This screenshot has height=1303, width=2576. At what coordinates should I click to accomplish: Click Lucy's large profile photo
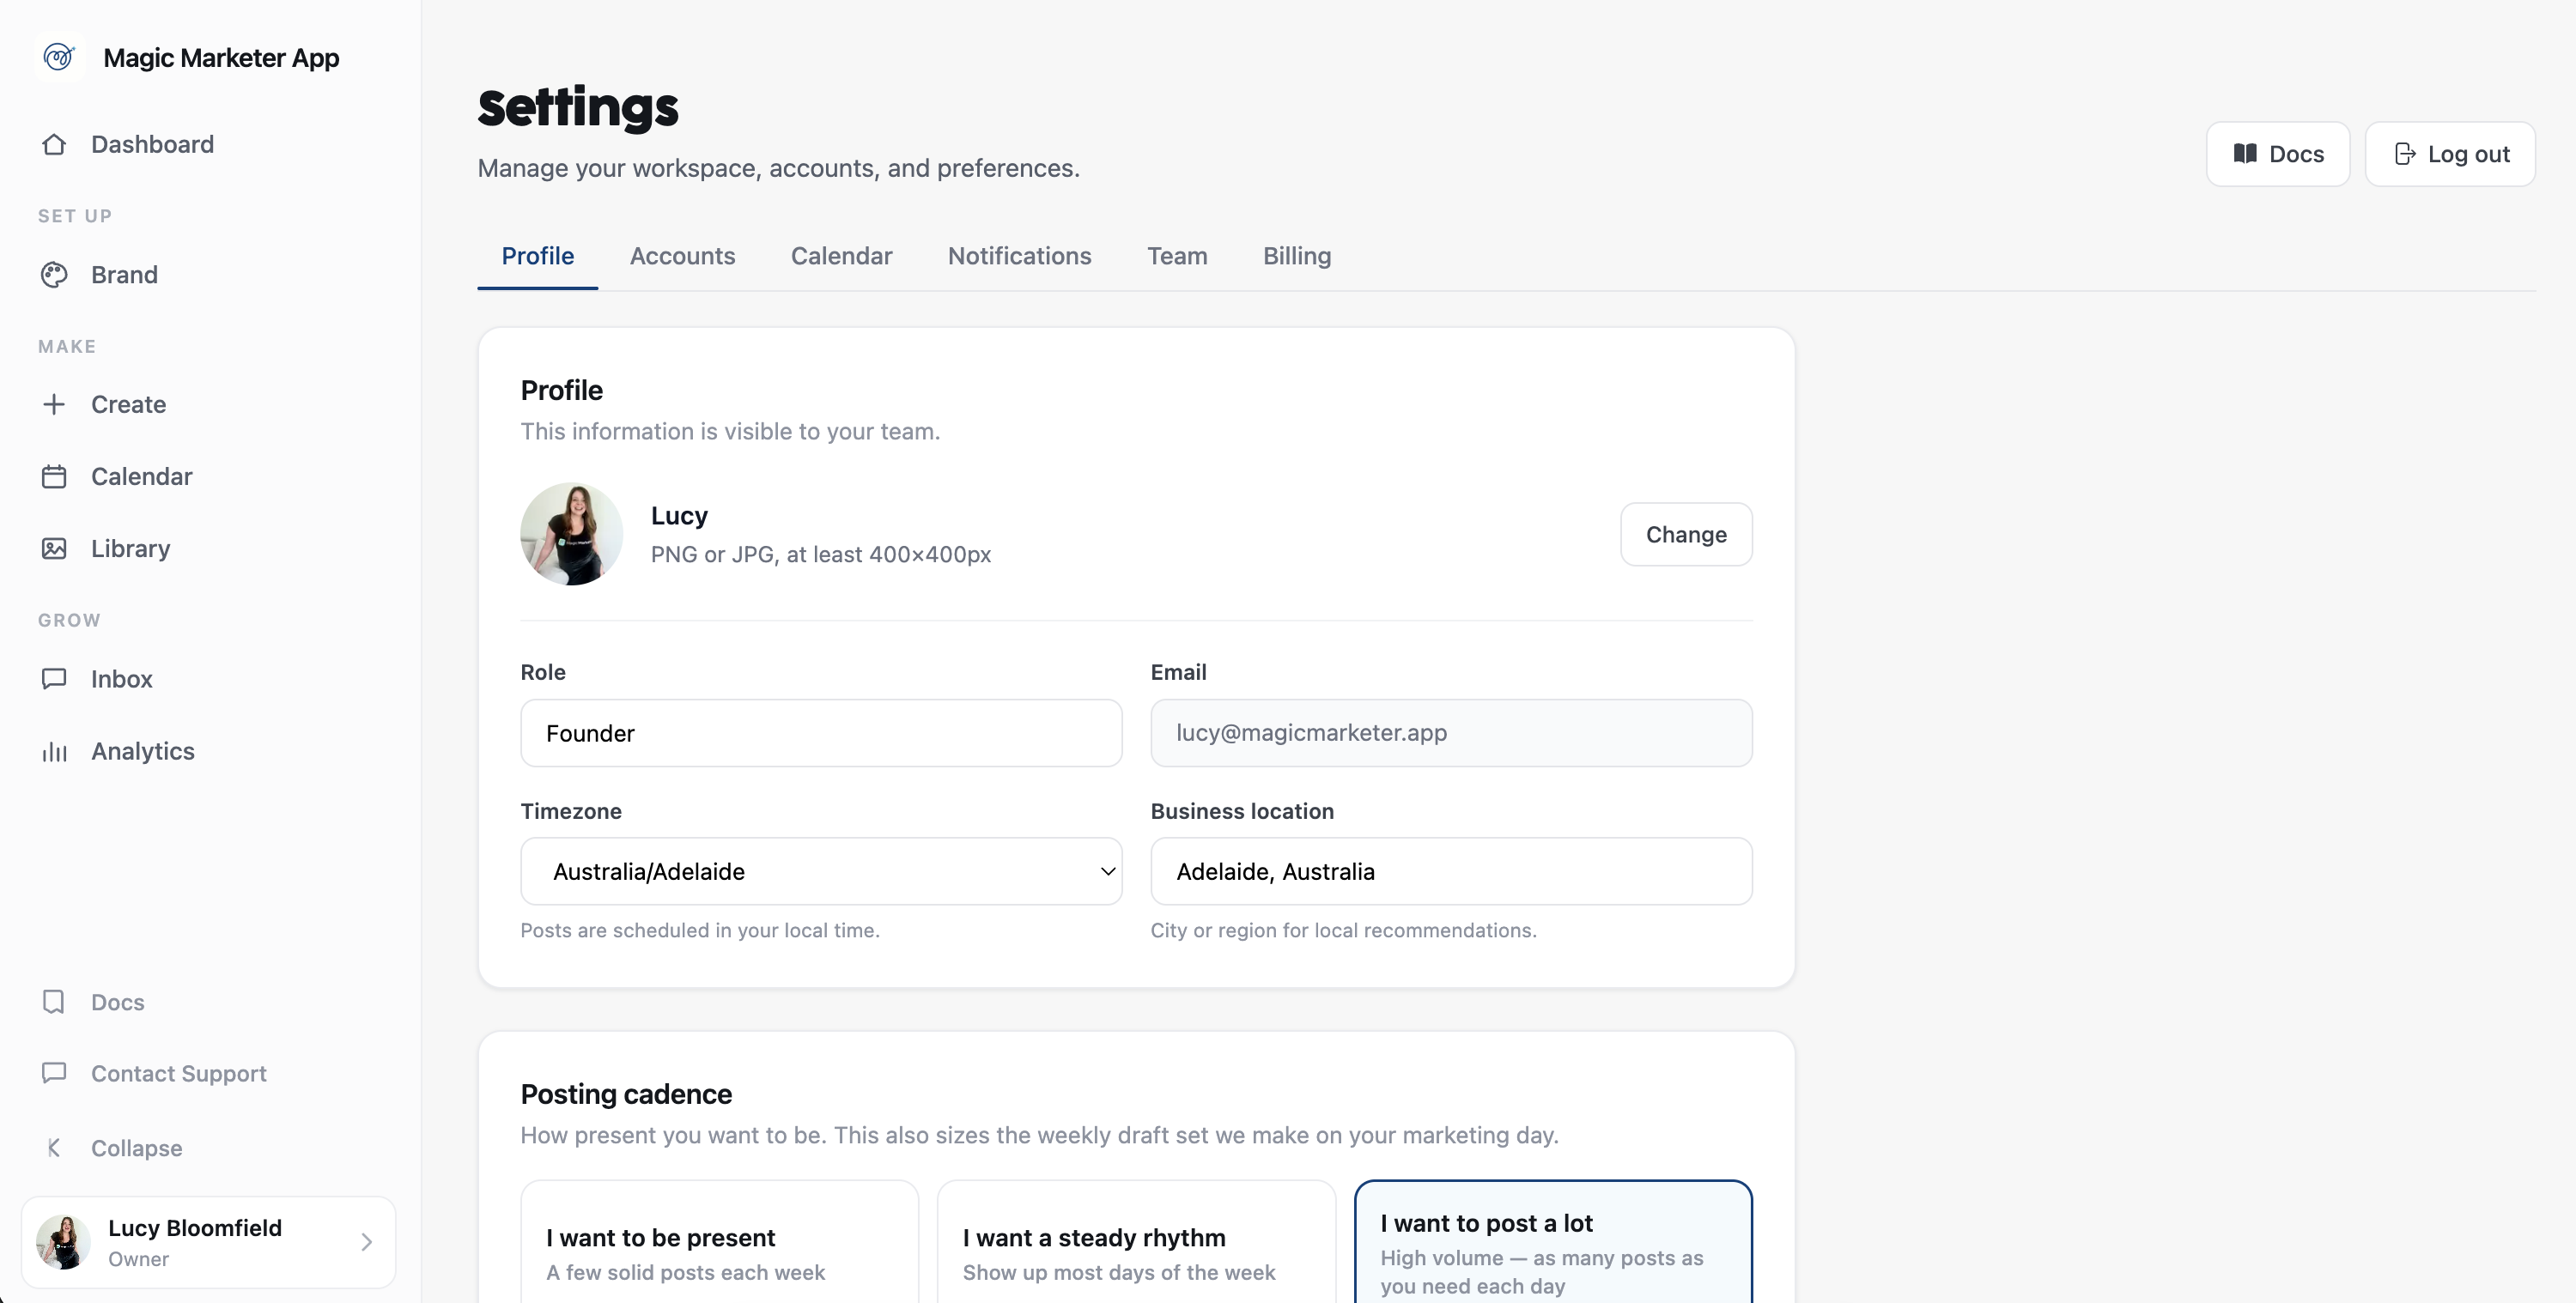point(571,534)
